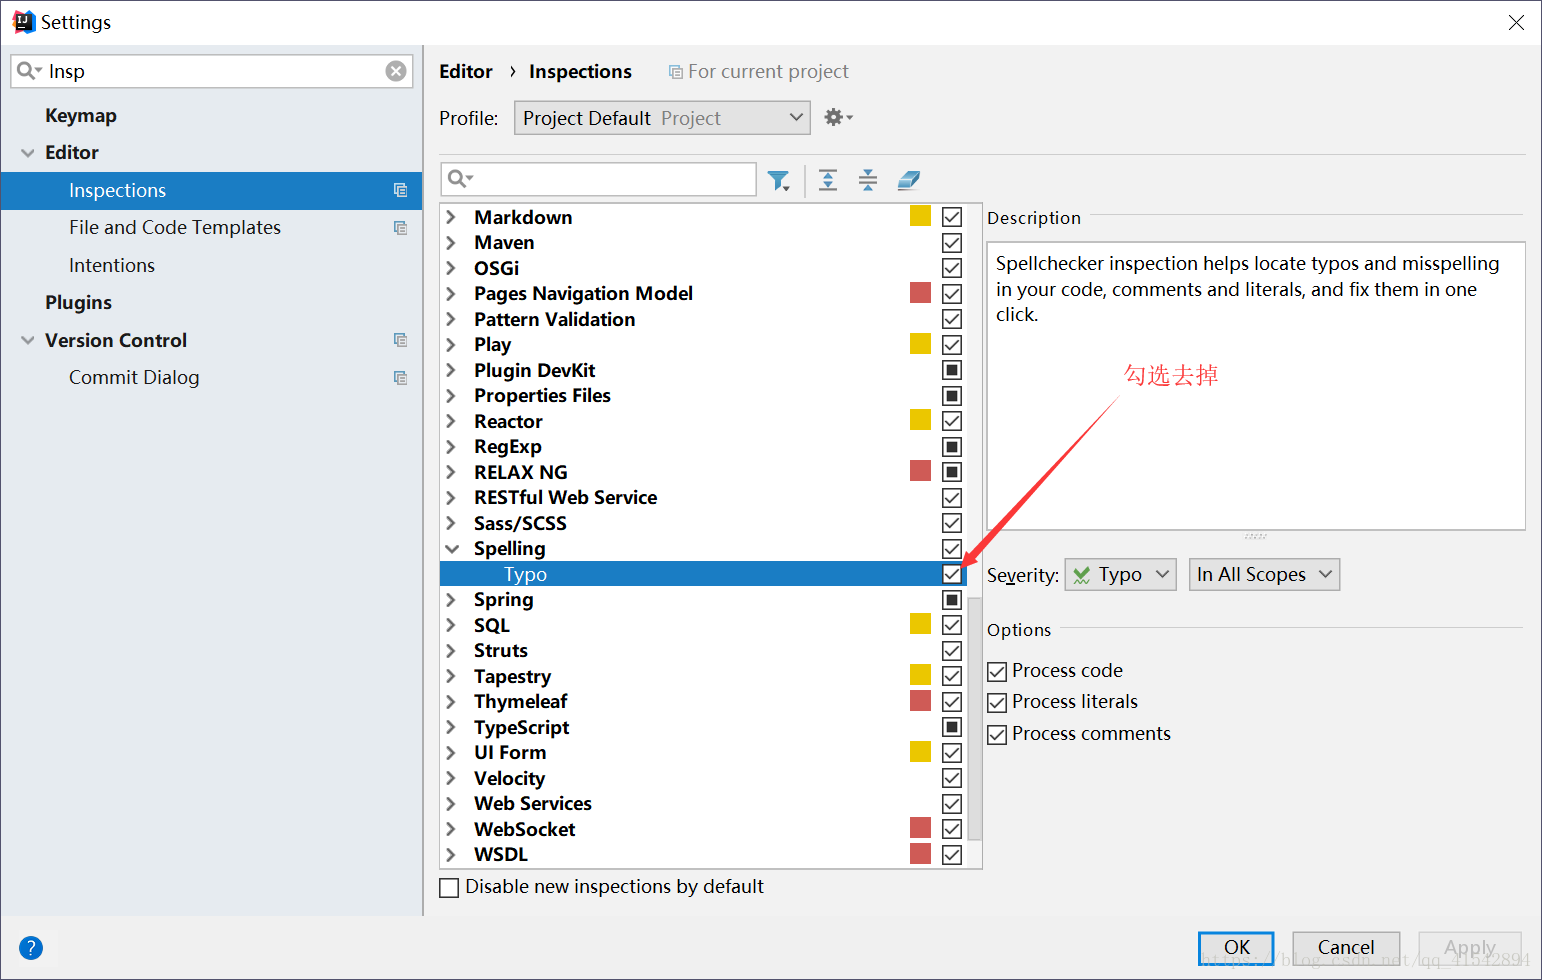Click the Cancel button
Viewport: 1542px width, 980px height.
(1346, 948)
